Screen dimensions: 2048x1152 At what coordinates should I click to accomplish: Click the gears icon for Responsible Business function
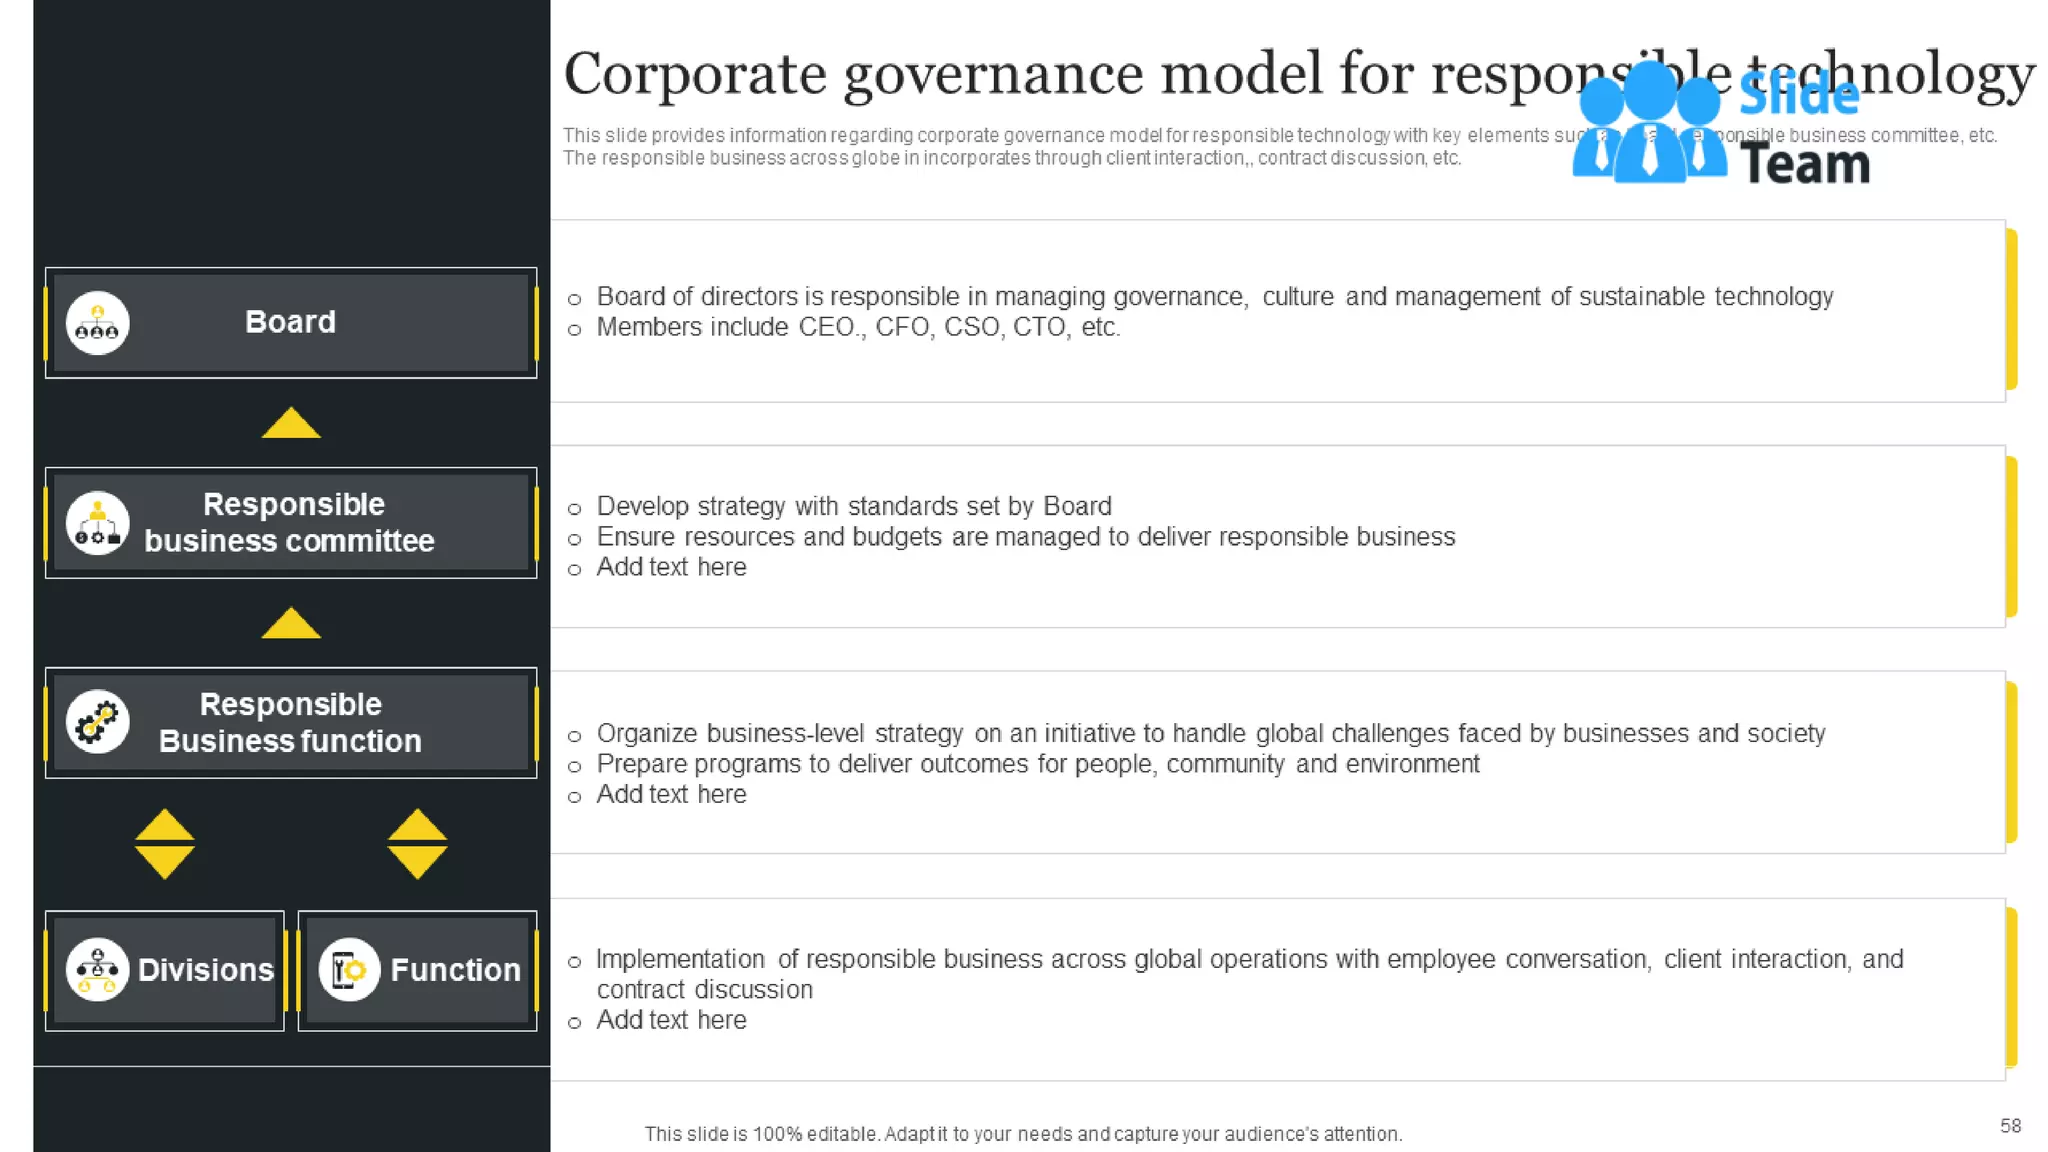point(97,722)
